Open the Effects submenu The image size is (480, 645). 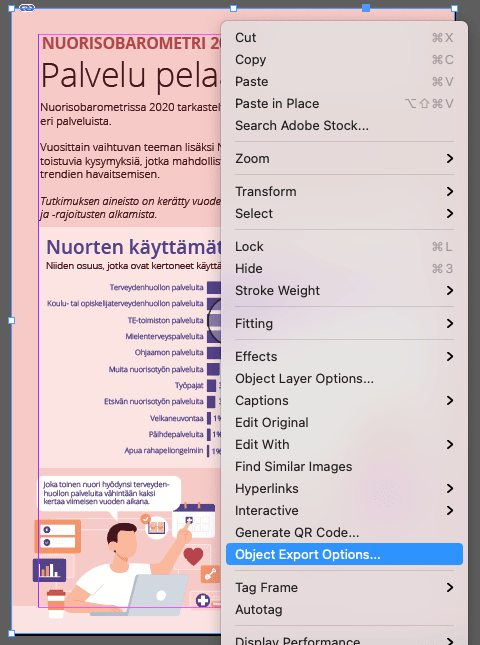pos(344,356)
